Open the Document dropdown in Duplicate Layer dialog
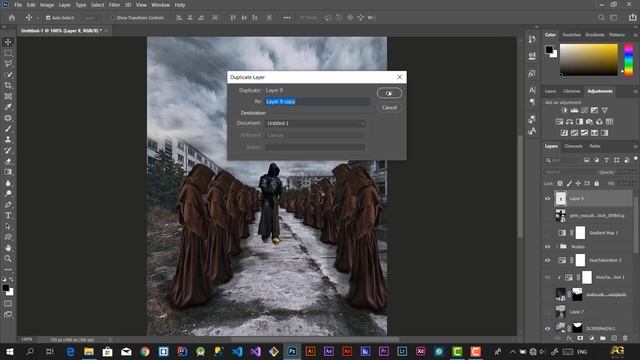The height and width of the screenshot is (360, 640). point(315,123)
